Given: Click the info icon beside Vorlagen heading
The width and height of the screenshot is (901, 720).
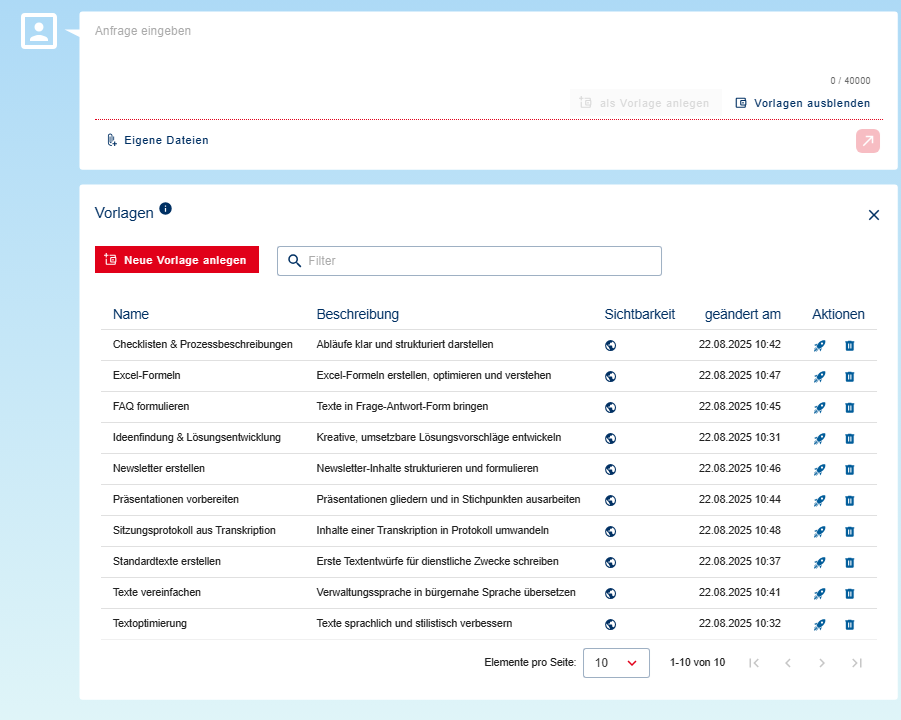Looking at the screenshot, I should 166,209.
